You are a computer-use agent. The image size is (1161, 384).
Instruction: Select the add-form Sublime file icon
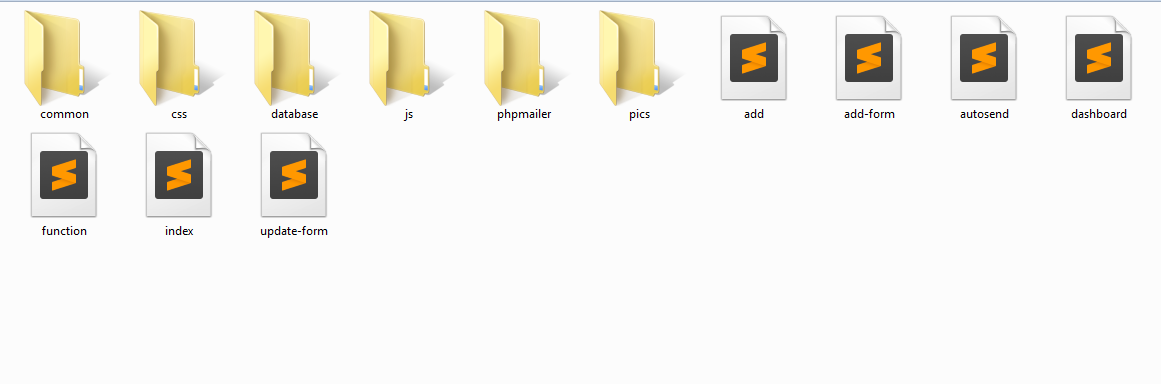tap(869, 58)
